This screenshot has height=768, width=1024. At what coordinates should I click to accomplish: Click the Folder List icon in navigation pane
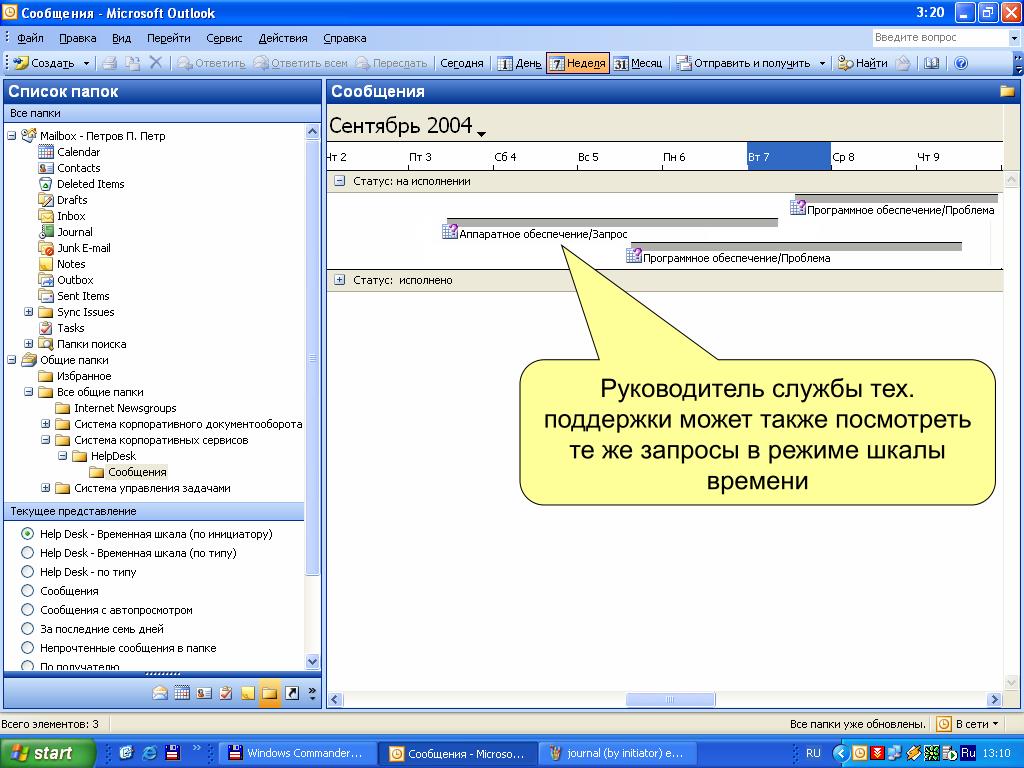click(x=270, y=693)
